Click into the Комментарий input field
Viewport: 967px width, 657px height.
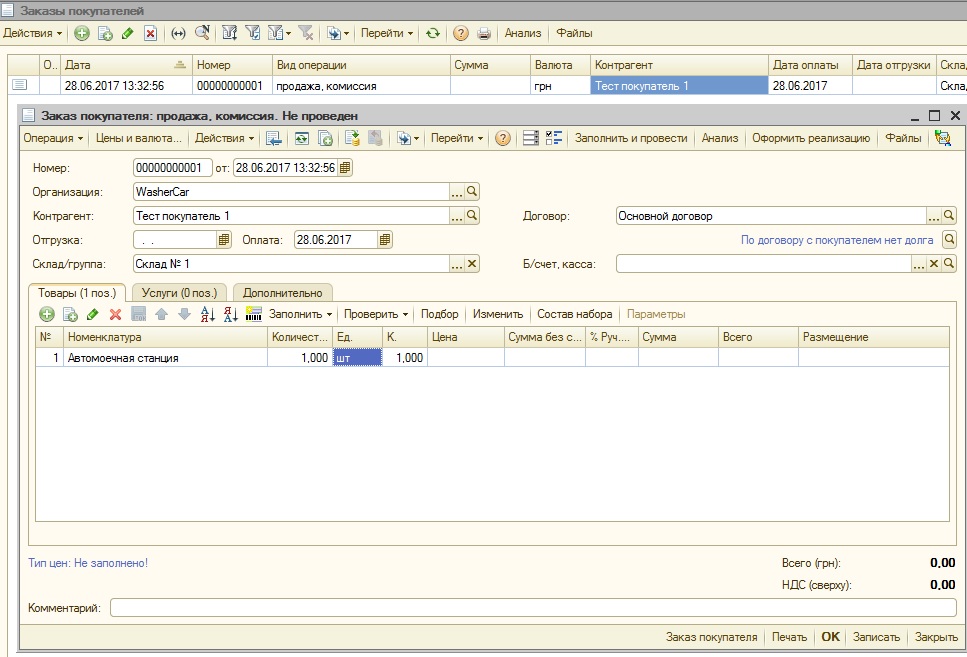tap(532, 608)
